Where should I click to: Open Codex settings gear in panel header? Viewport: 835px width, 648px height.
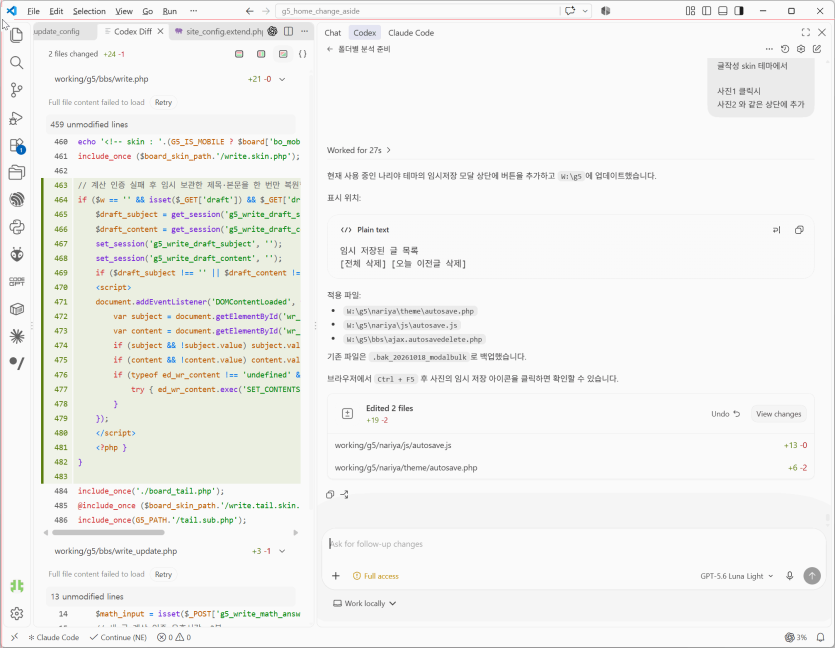(x=801, y=49)
